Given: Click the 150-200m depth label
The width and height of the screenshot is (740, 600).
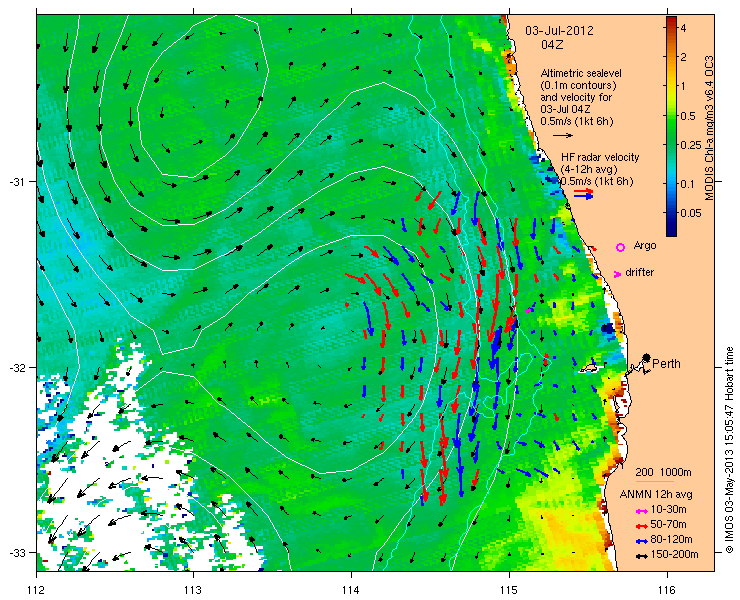Looking at the screenshot, I should pyautogui.click(x=674, y=555).
